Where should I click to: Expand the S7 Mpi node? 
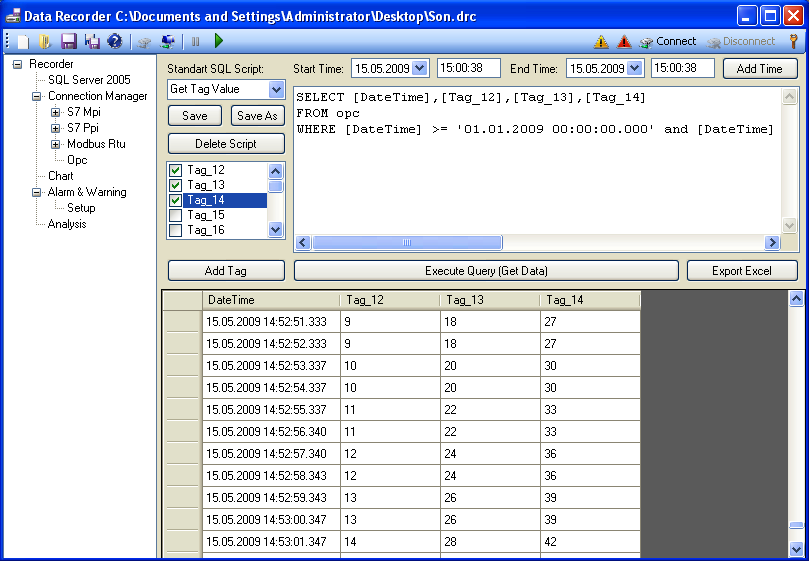coord(56,112)
